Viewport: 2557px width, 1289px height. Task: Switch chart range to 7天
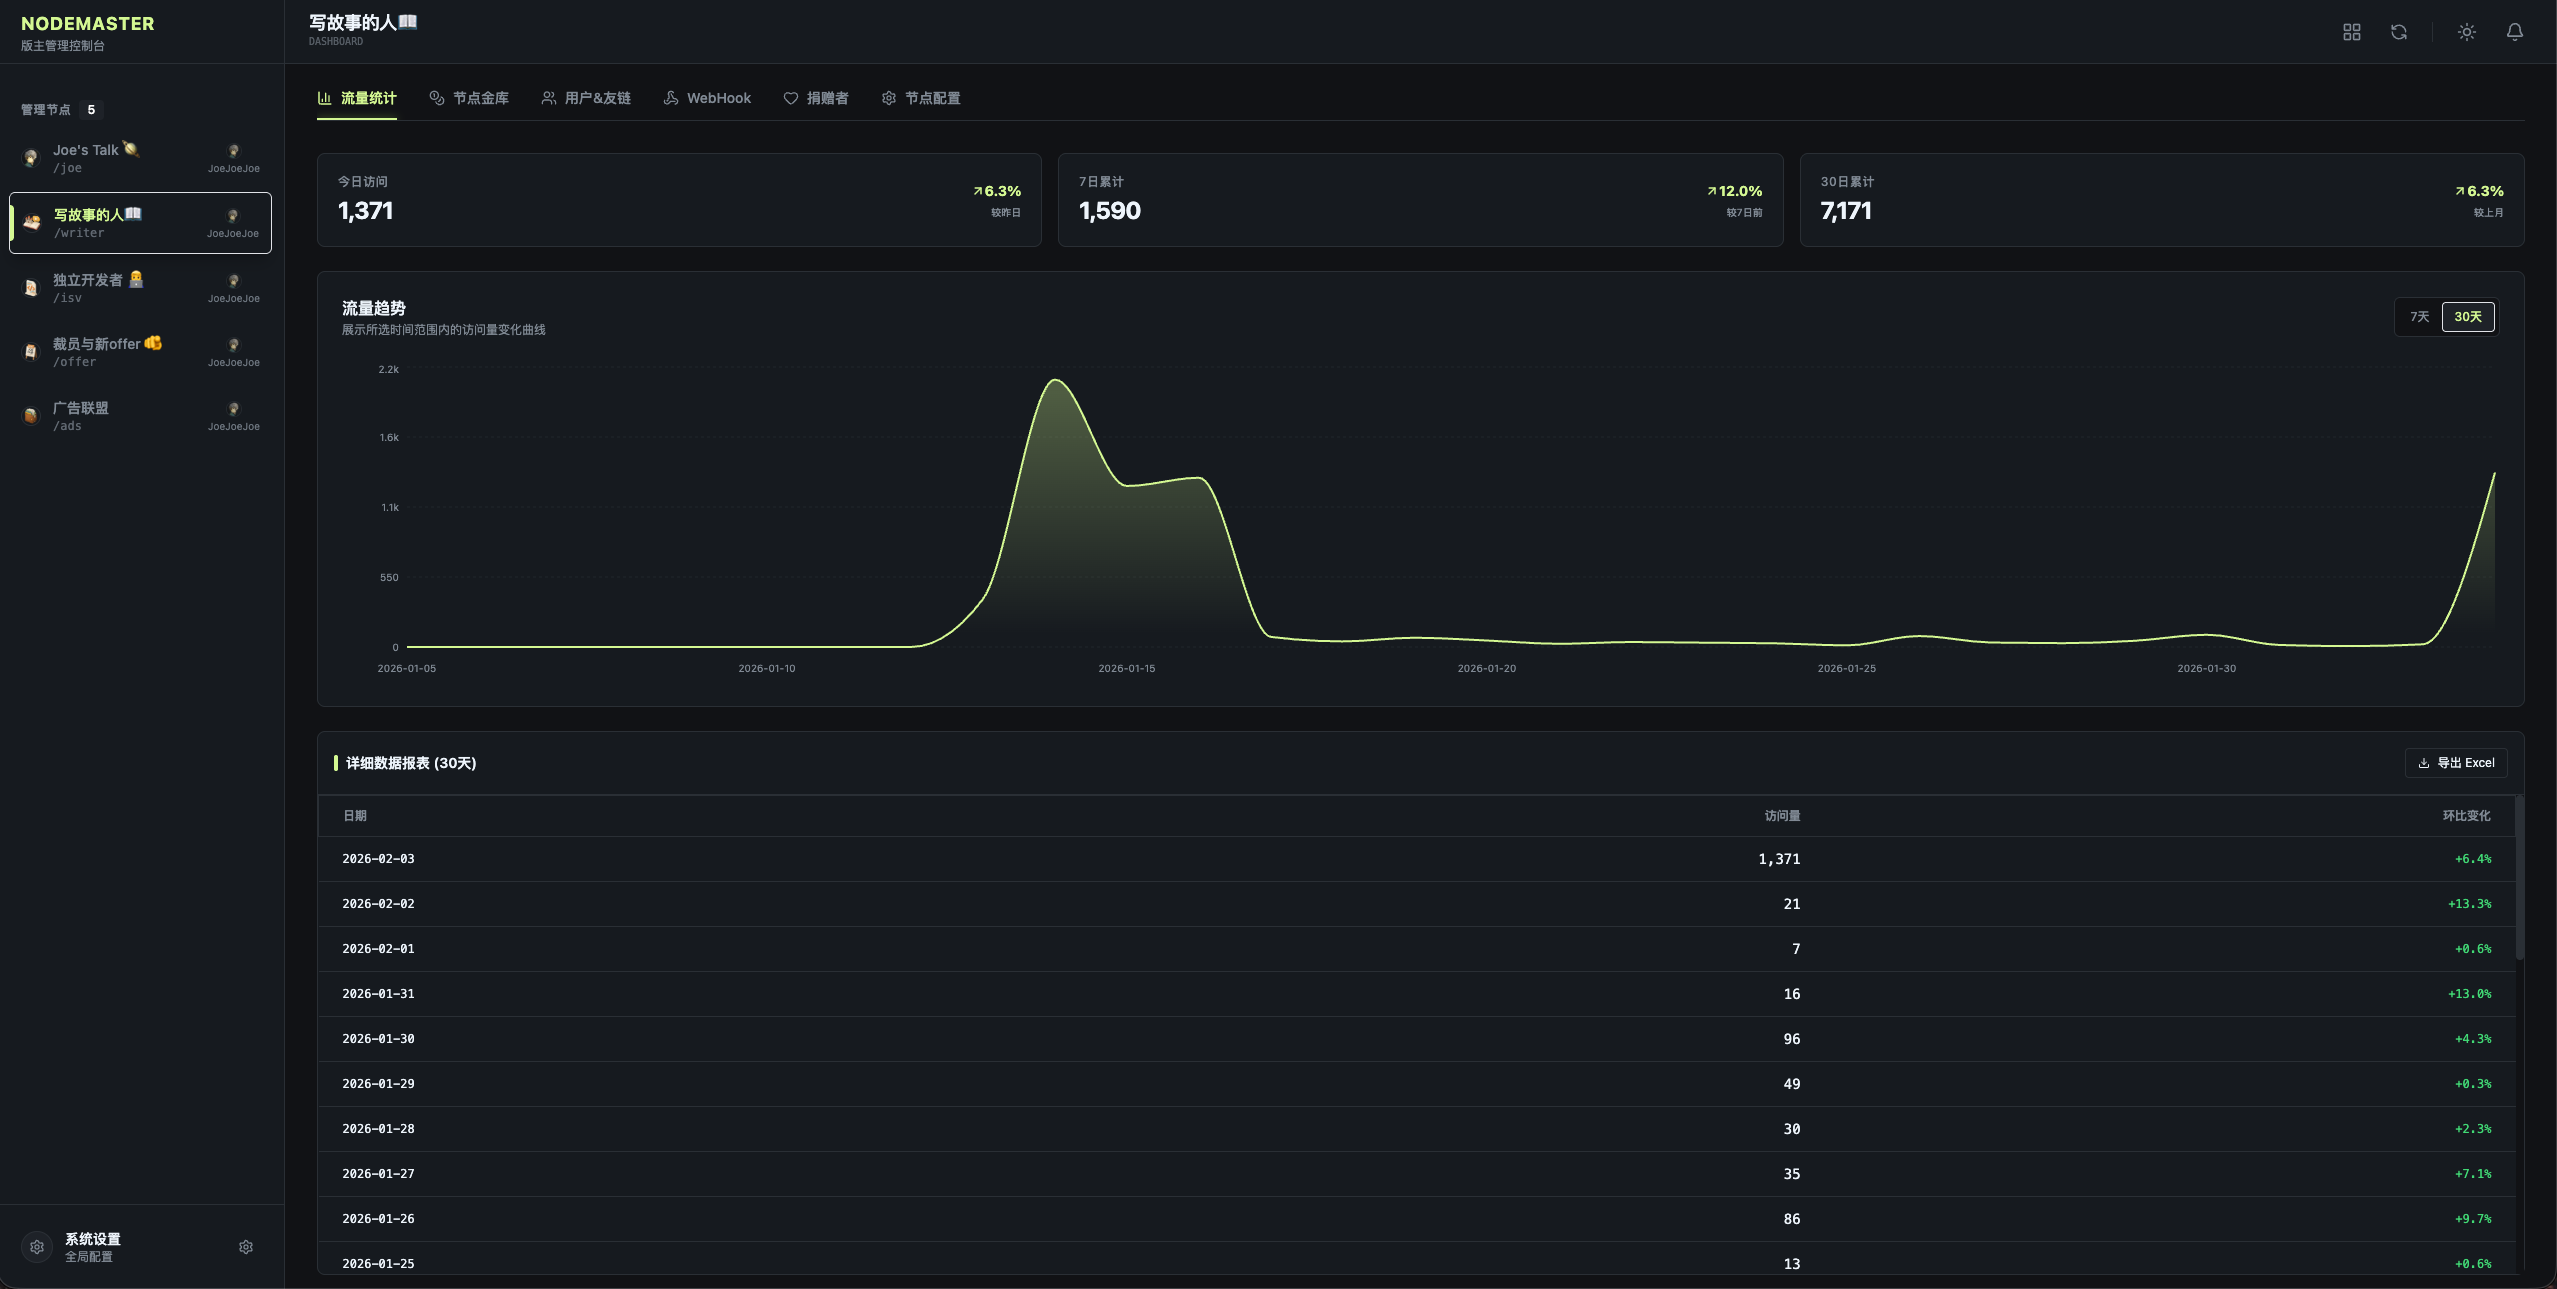(2419, 317)
